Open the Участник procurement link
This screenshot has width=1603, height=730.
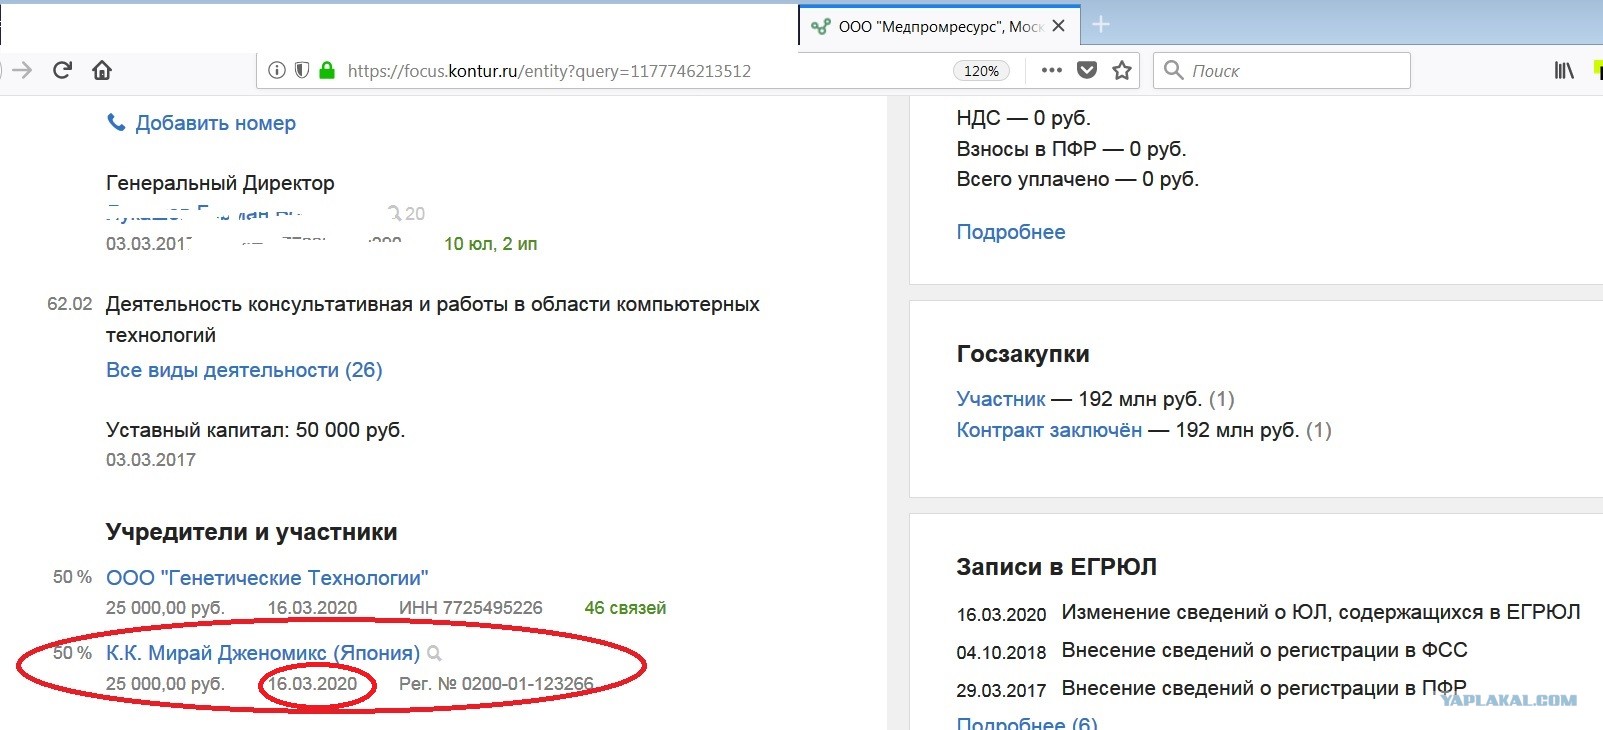[1001, 399]
